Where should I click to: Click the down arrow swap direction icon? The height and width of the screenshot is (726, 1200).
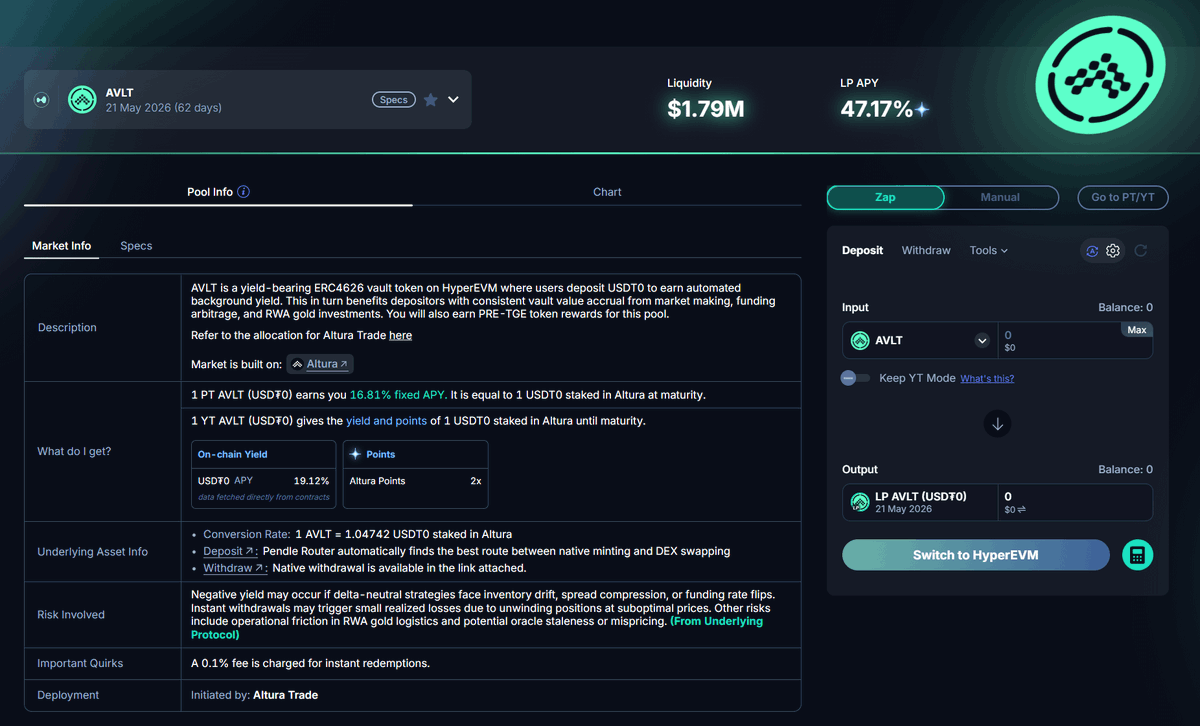[x=997, y=424]
